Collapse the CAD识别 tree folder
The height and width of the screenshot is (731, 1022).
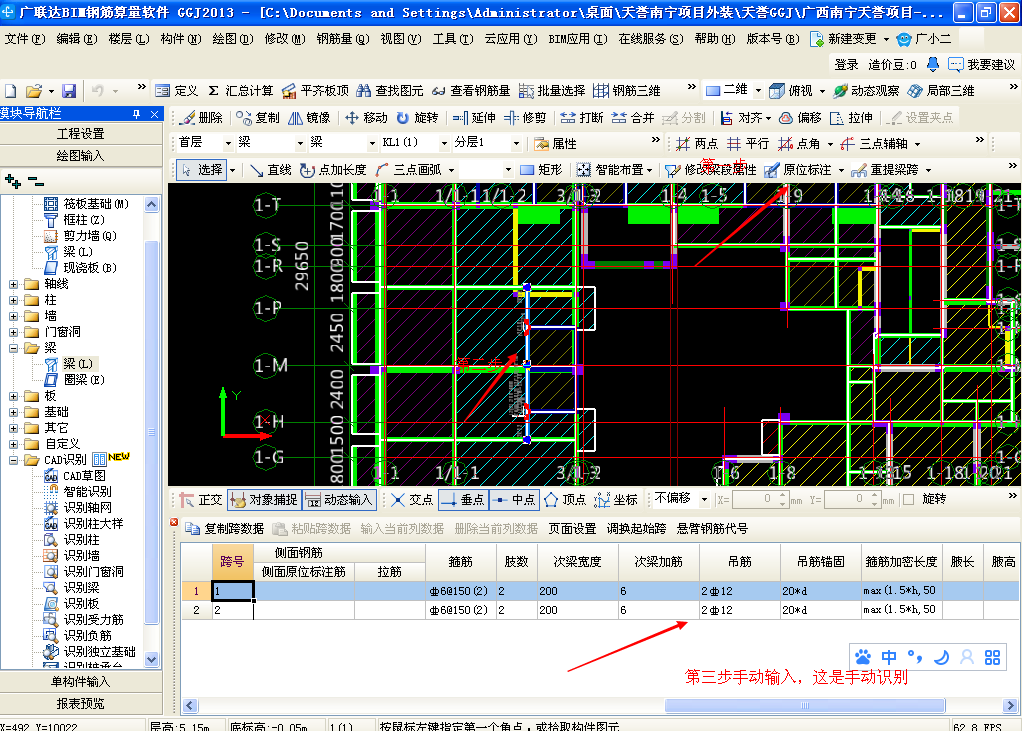13,460
